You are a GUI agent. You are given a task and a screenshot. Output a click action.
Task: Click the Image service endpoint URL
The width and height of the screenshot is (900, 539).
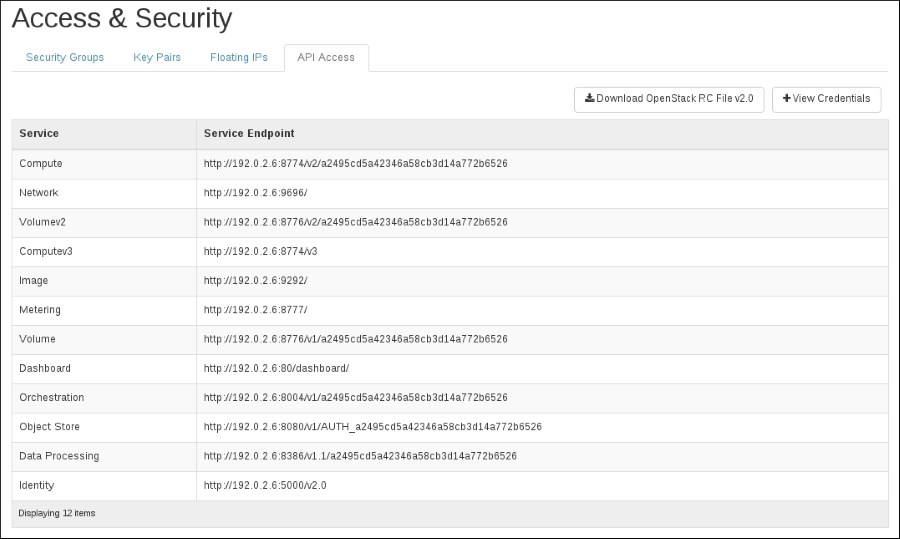point(256,281)
